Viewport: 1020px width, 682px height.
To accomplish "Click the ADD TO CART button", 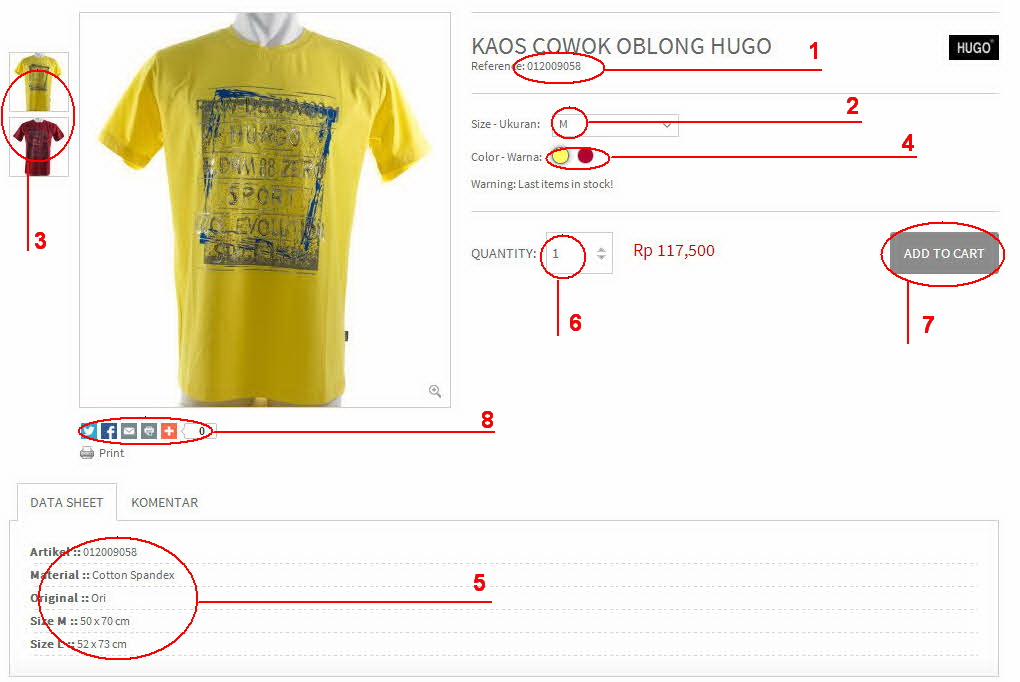I will pyautogui.click(x=944, y=254).
